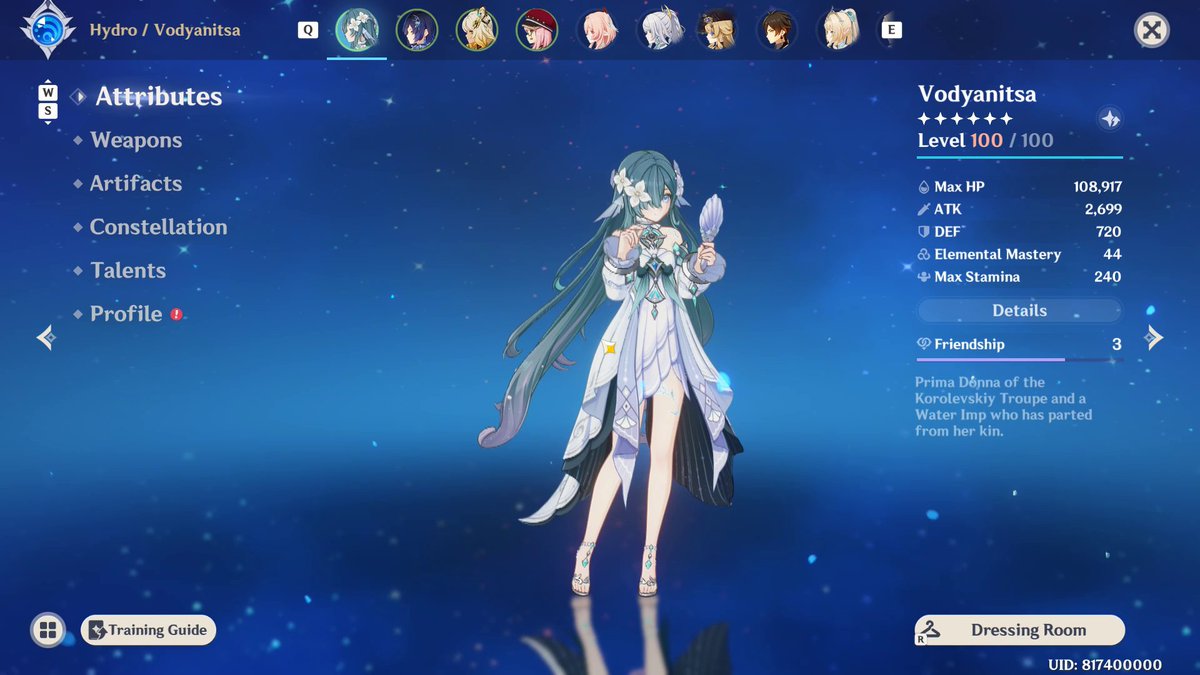Click the DEF shield icon
This screenshot has width=1200, height=675.
point(924,232)
